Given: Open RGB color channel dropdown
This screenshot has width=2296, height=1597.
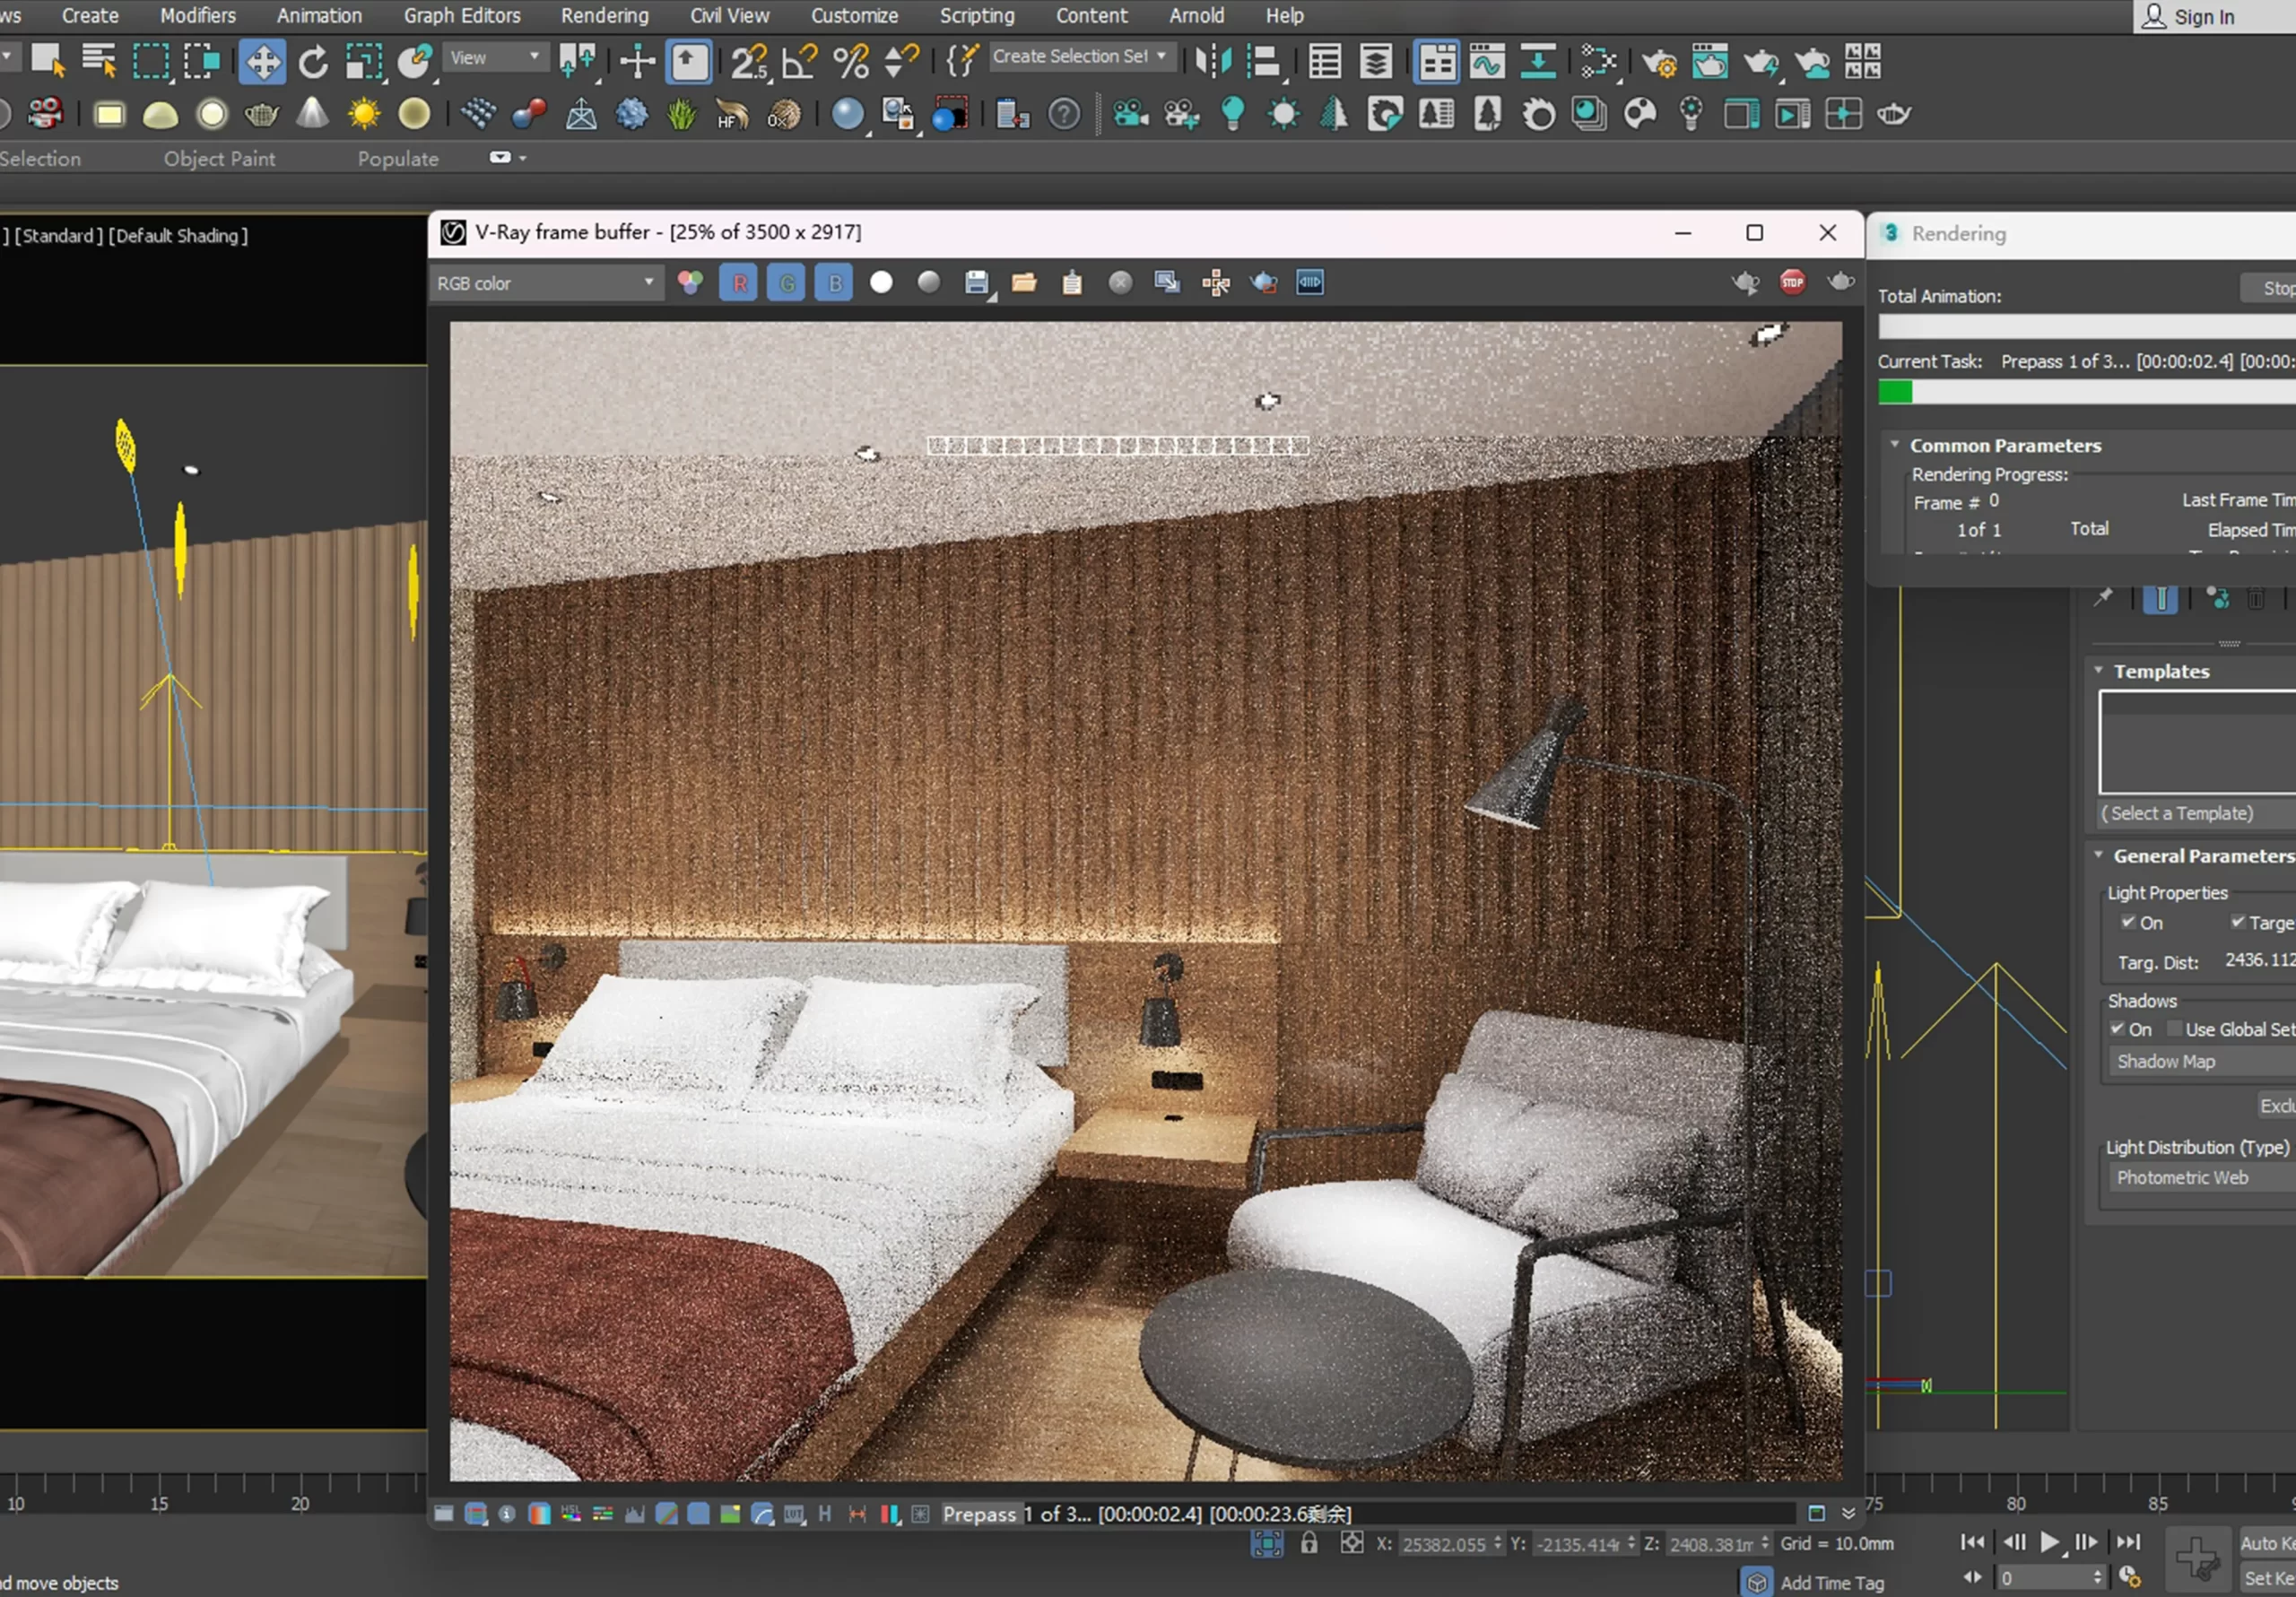Looking at the screenshot, I should coord(546,283).
